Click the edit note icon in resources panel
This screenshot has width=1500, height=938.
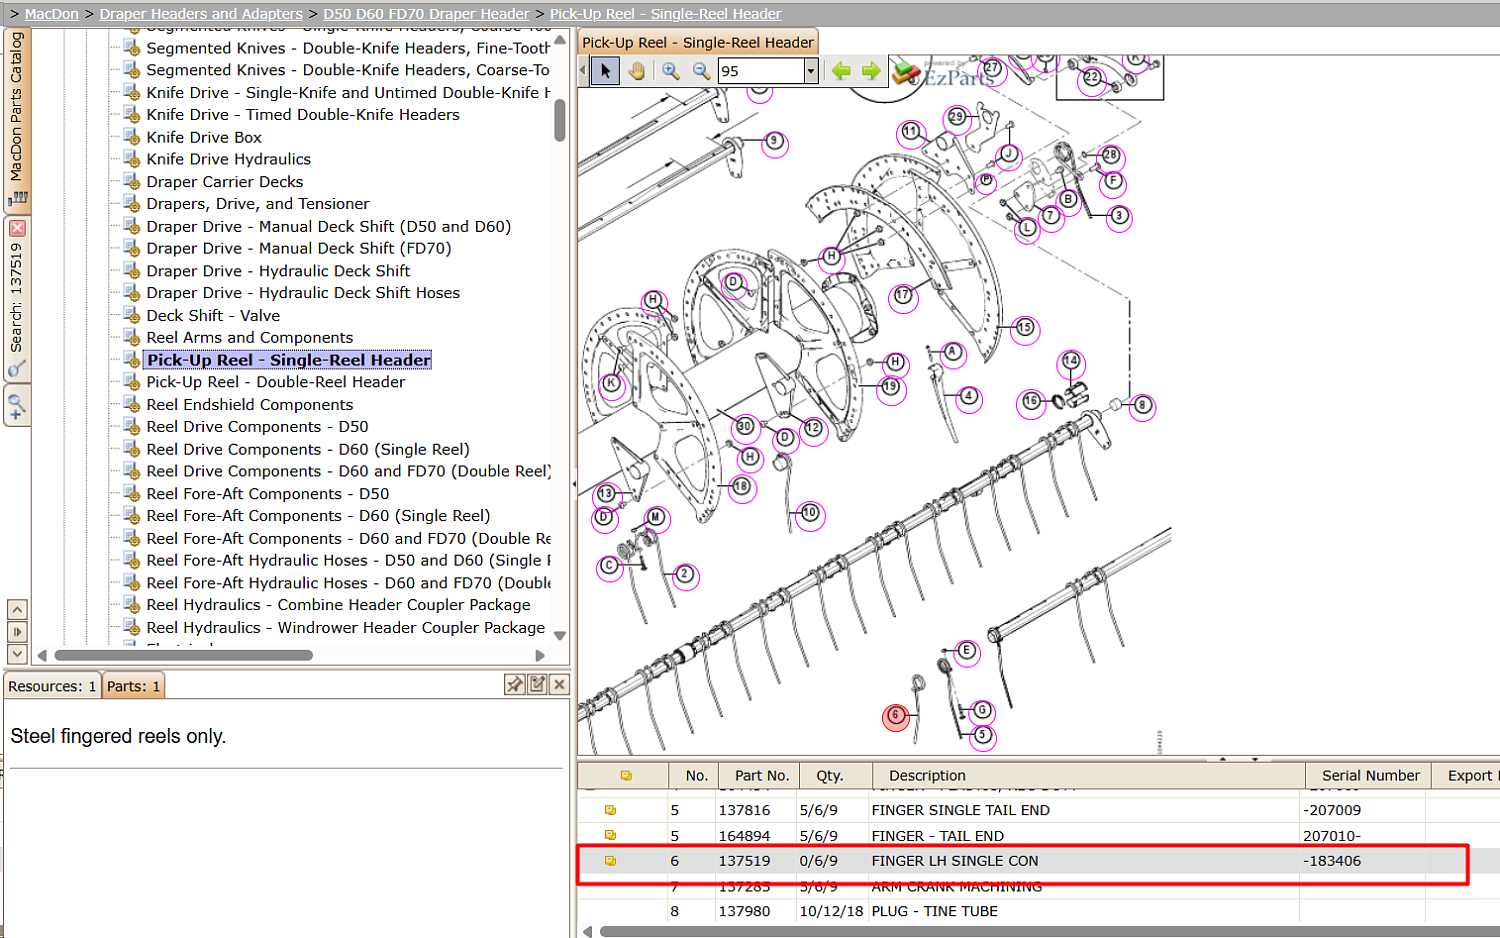(x=538, y=685)
